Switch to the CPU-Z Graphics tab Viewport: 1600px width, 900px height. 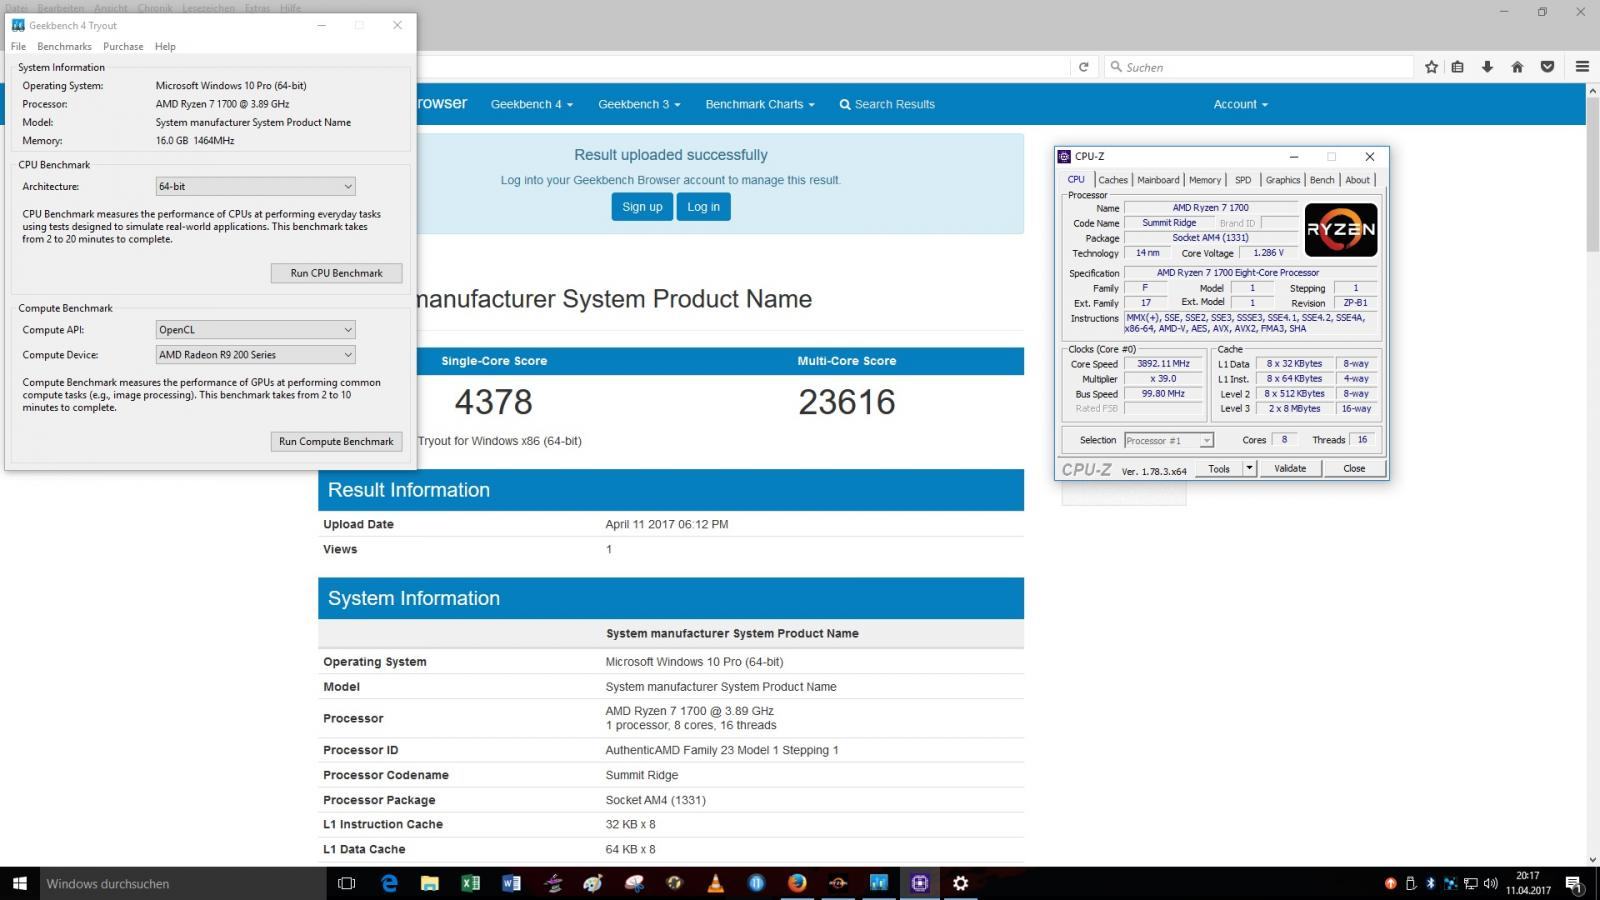(x=1283, y=180)
